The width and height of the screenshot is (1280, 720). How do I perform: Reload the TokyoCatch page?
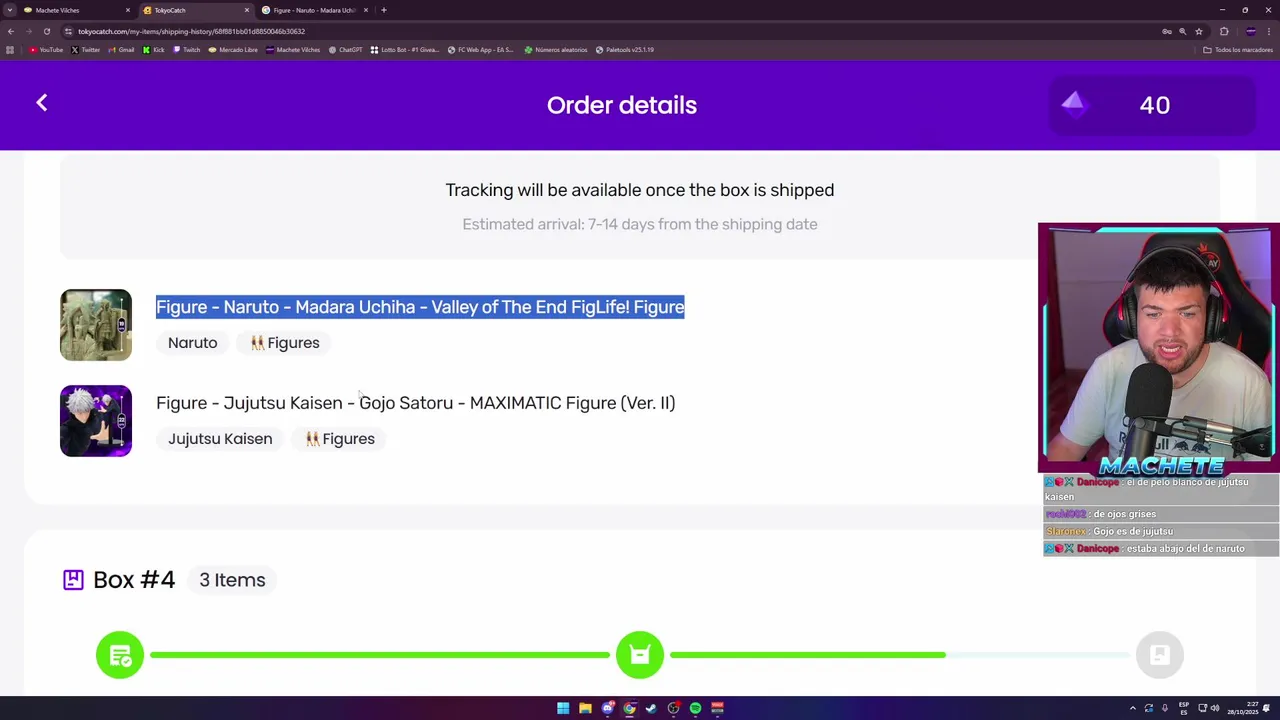click(46, 31)
